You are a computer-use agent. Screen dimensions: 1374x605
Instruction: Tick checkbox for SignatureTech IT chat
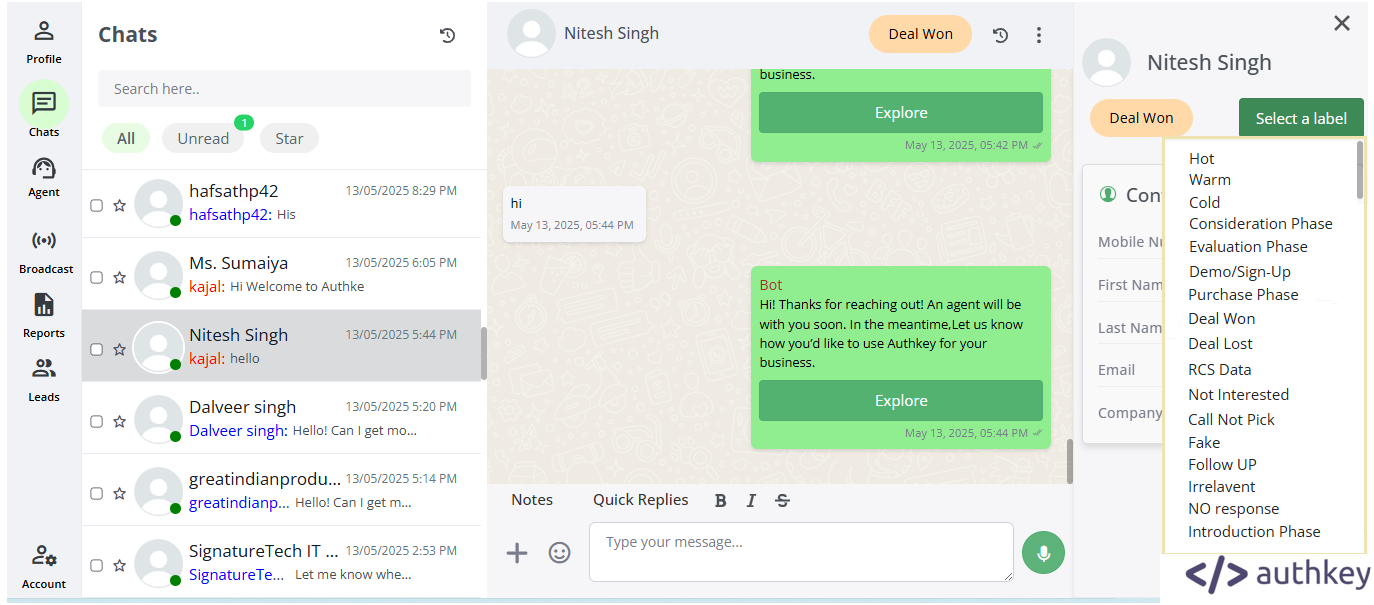(x=97, y=565)
